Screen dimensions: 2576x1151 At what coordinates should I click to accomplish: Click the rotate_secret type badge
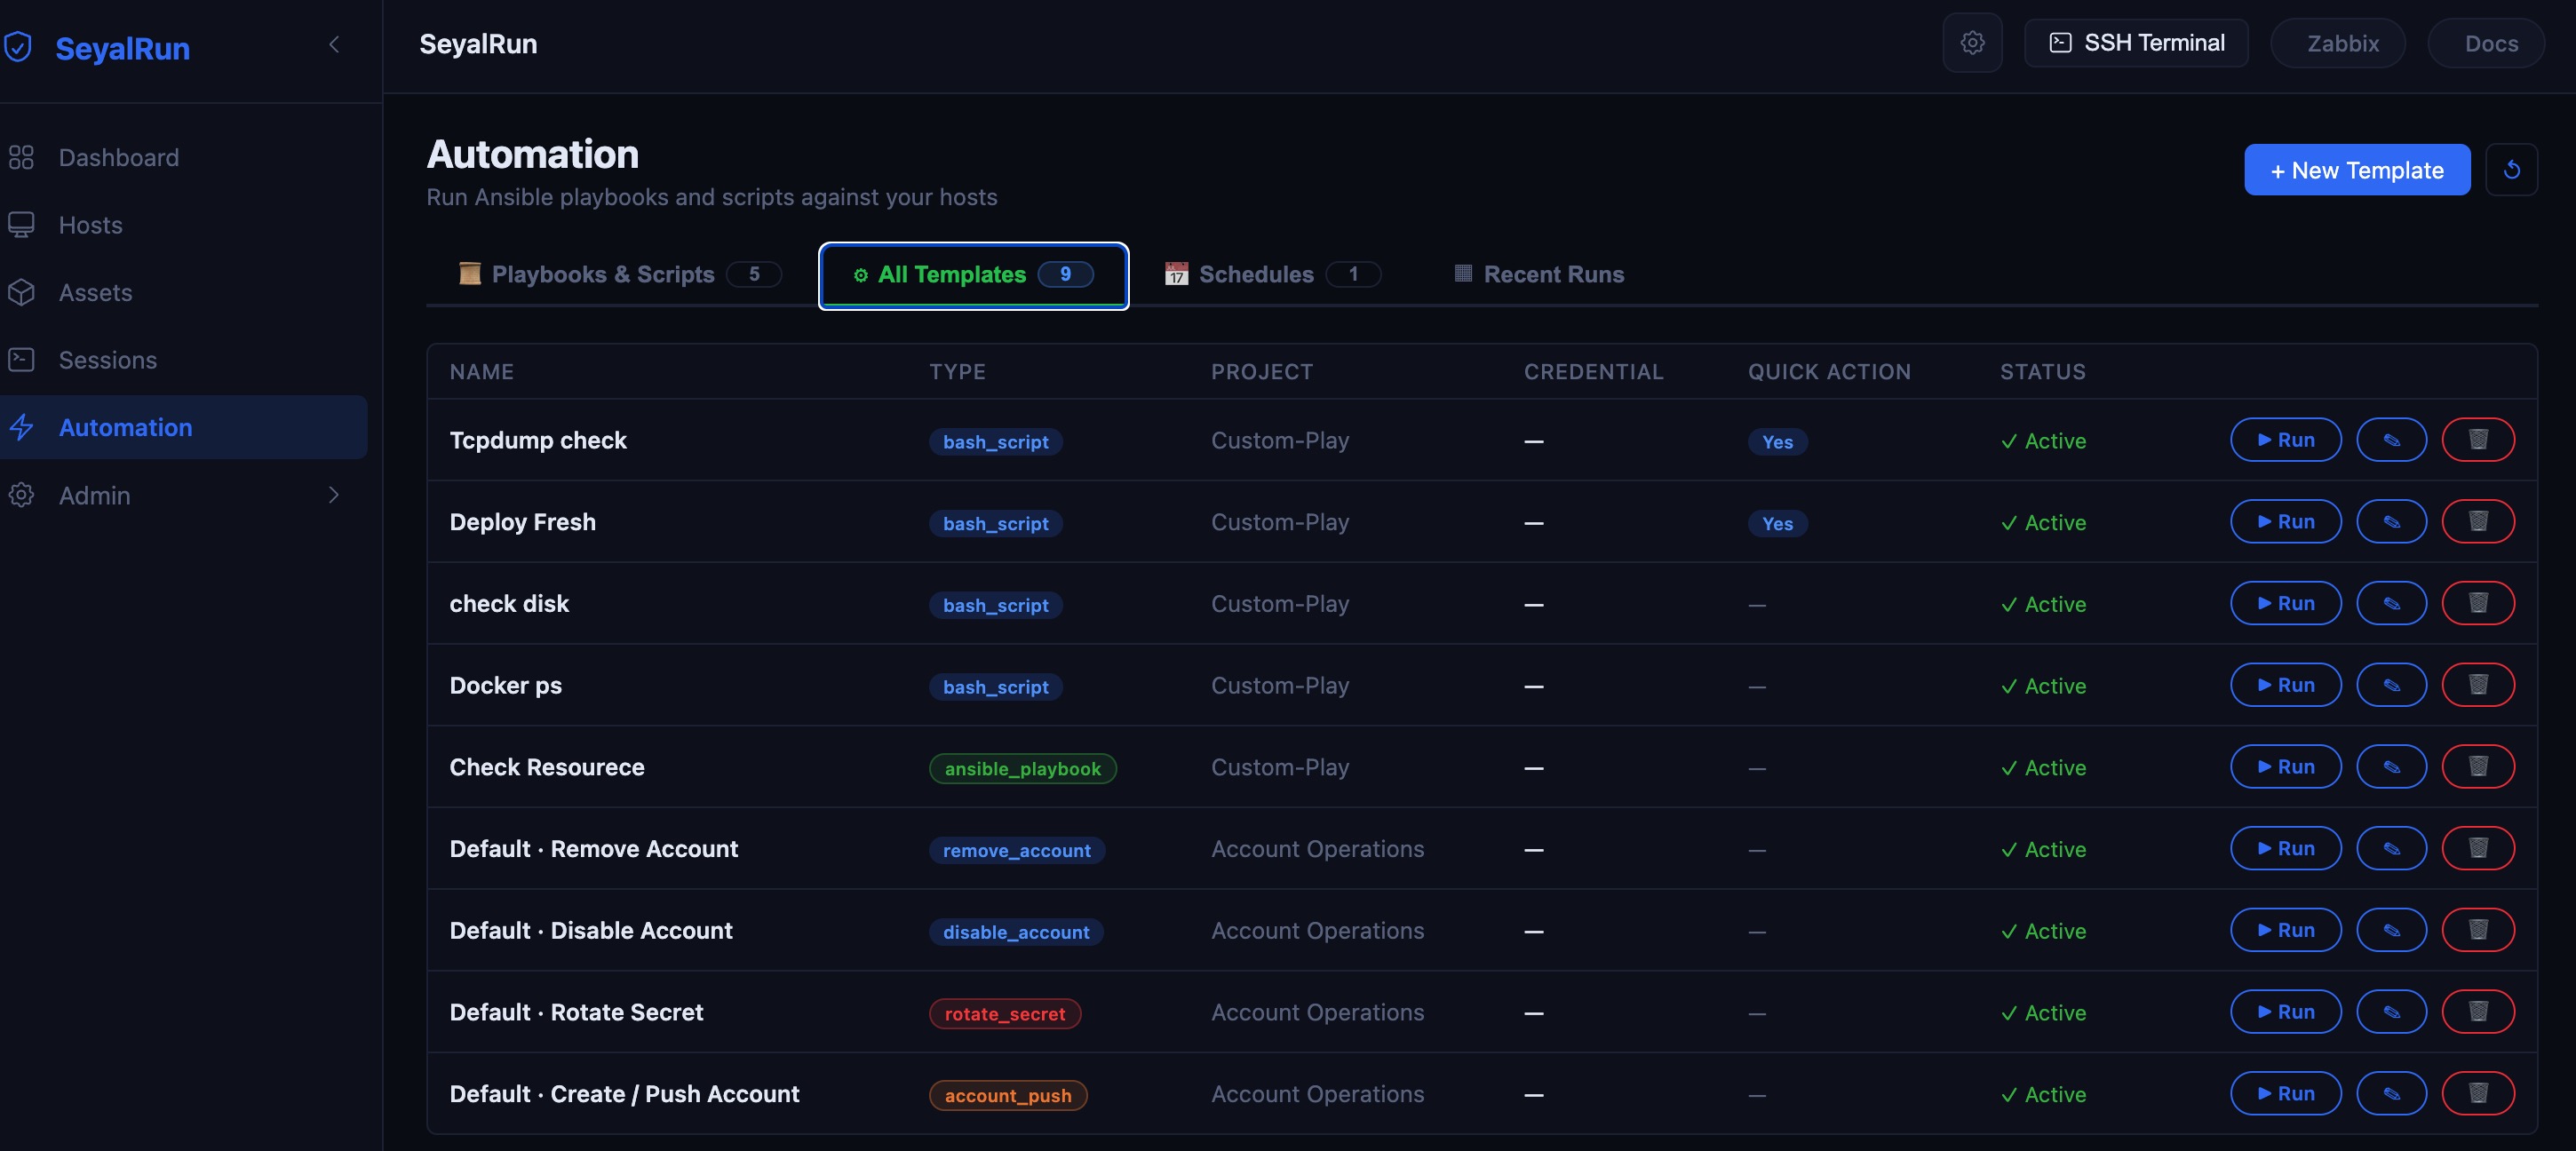tap(1005, 1014)
